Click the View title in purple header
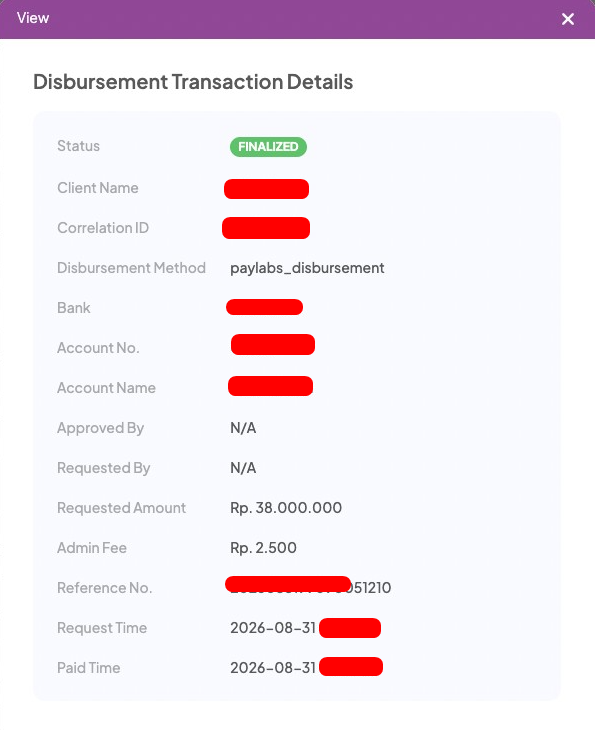This screenshot has height=730, width=595. click(x=33, y=18)
